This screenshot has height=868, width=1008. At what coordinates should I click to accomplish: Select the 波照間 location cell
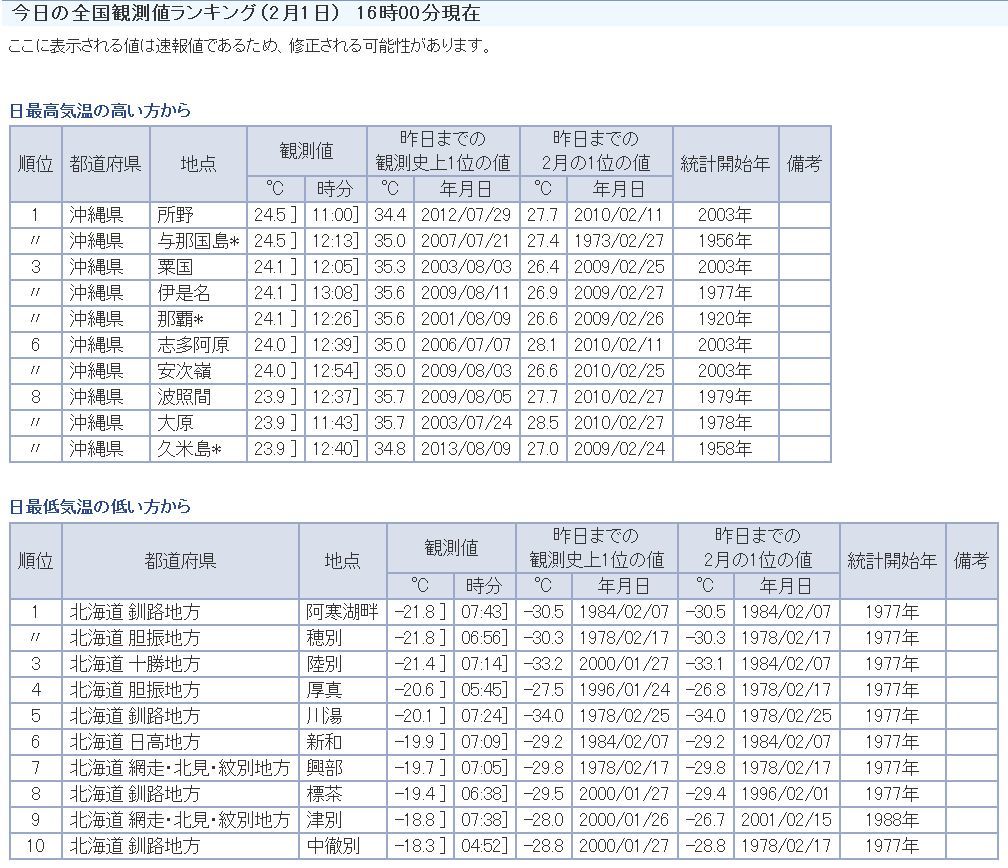(x=184, y=397)
